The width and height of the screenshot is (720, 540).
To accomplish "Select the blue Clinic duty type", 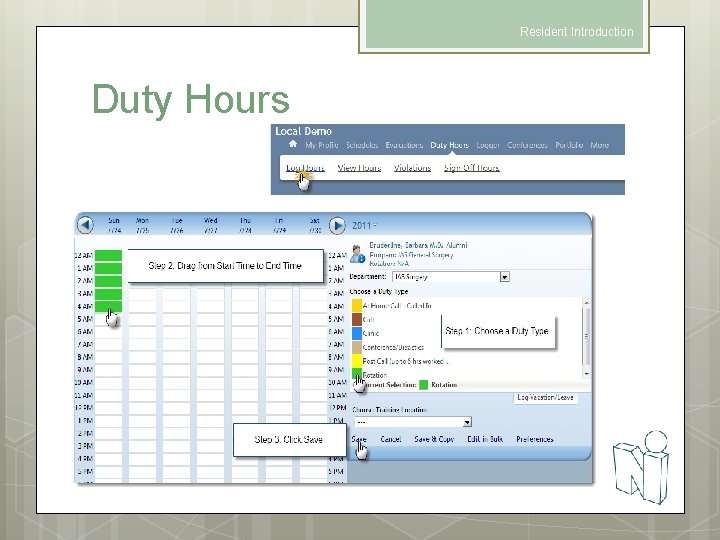I will tap(357, 333).
